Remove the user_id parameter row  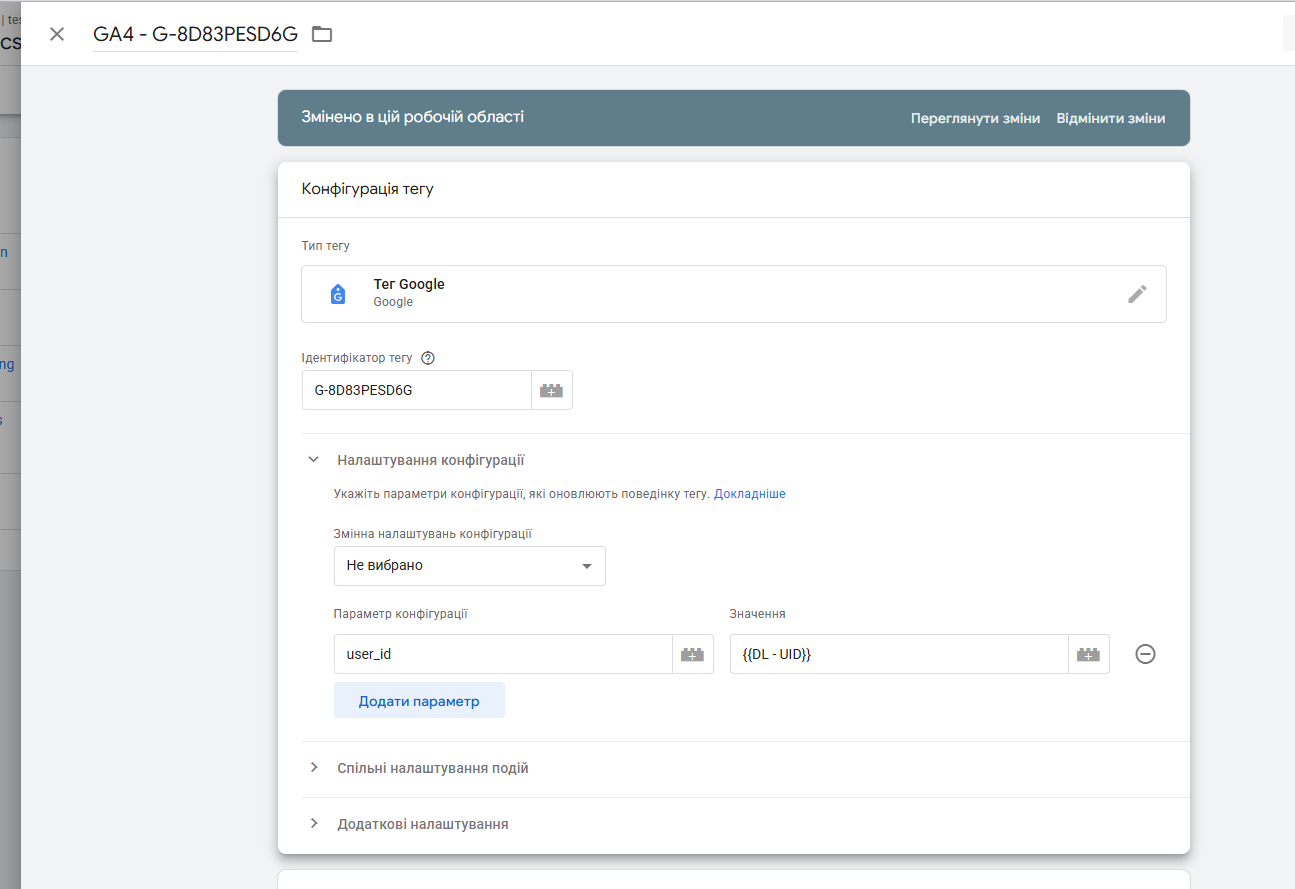[x=1146, y=654]
